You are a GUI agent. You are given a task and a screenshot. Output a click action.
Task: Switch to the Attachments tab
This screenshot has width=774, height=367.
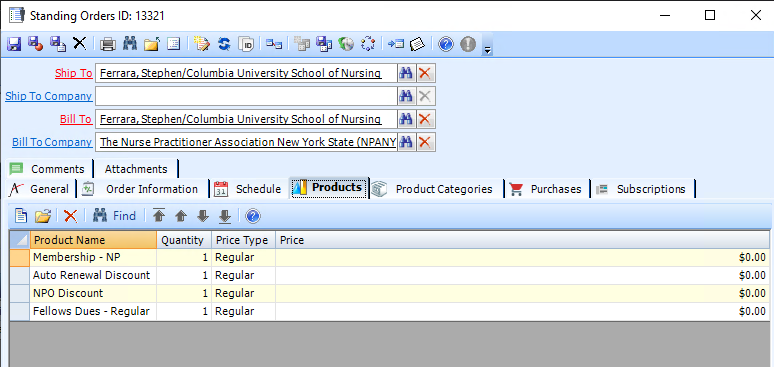[x=136, y=169]
